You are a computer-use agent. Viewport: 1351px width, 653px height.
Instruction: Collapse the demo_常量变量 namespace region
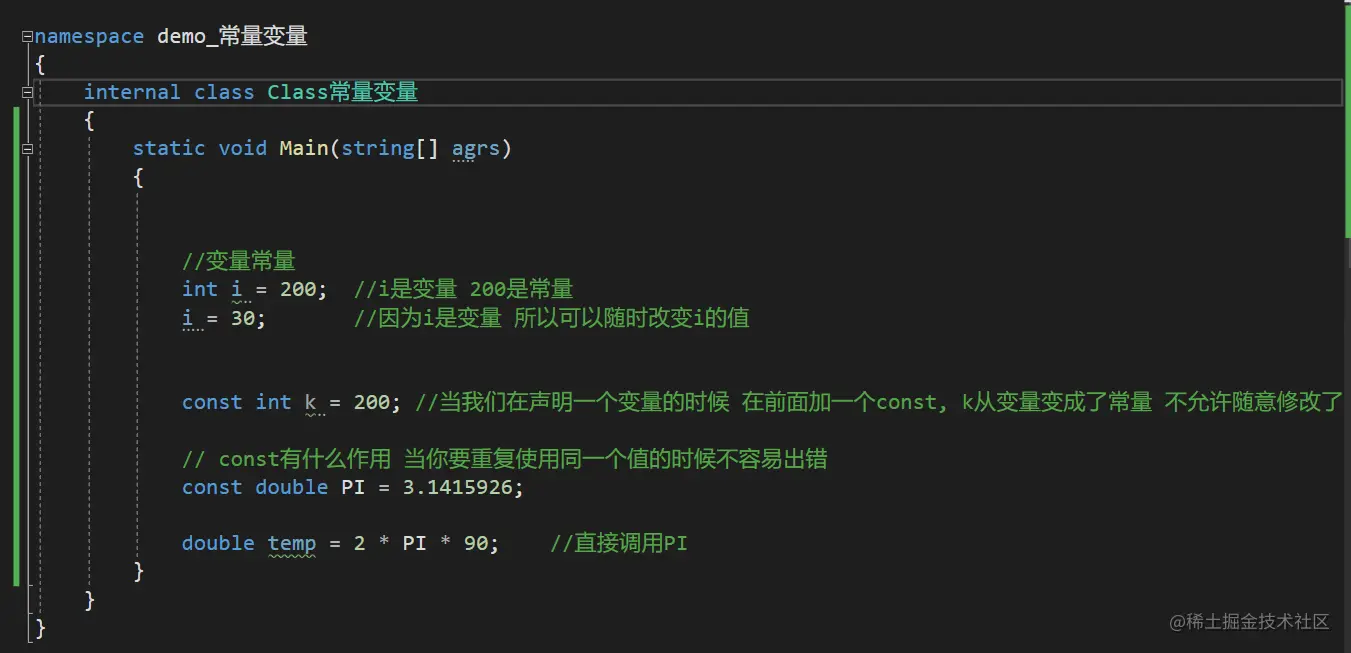coord(27,36)
